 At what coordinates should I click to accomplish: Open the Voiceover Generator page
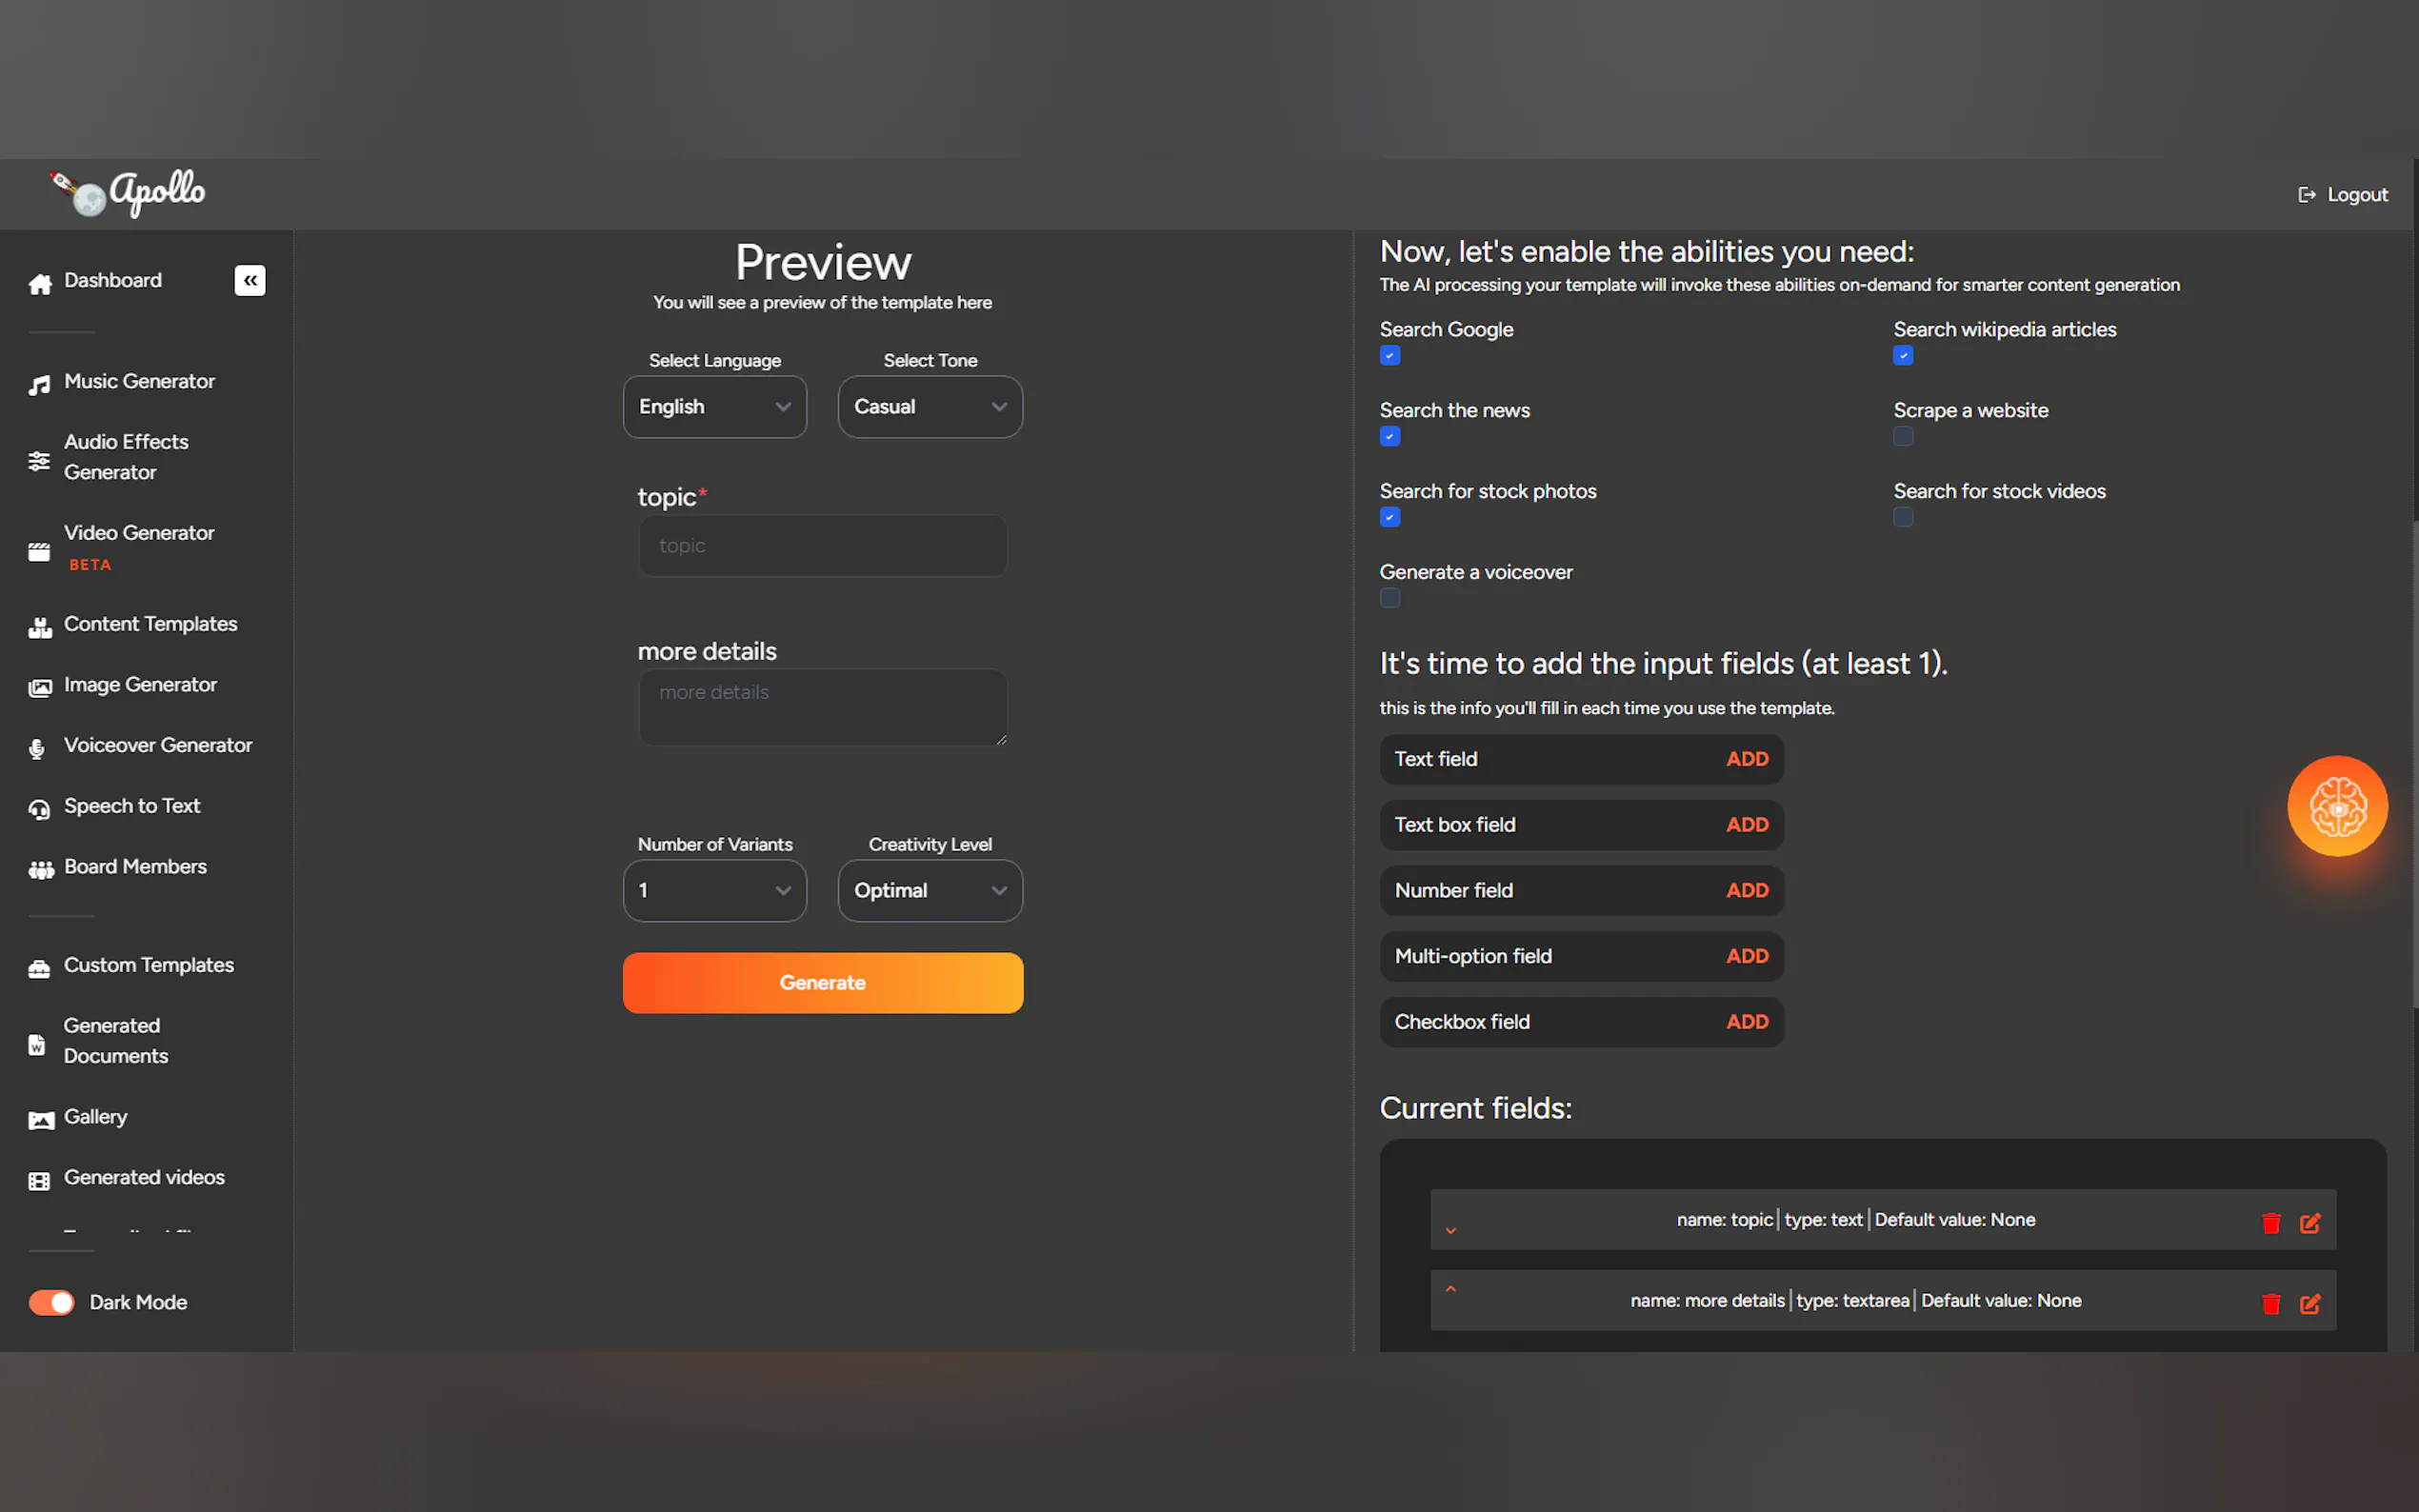pyautogui.click(x=157, y=745)
